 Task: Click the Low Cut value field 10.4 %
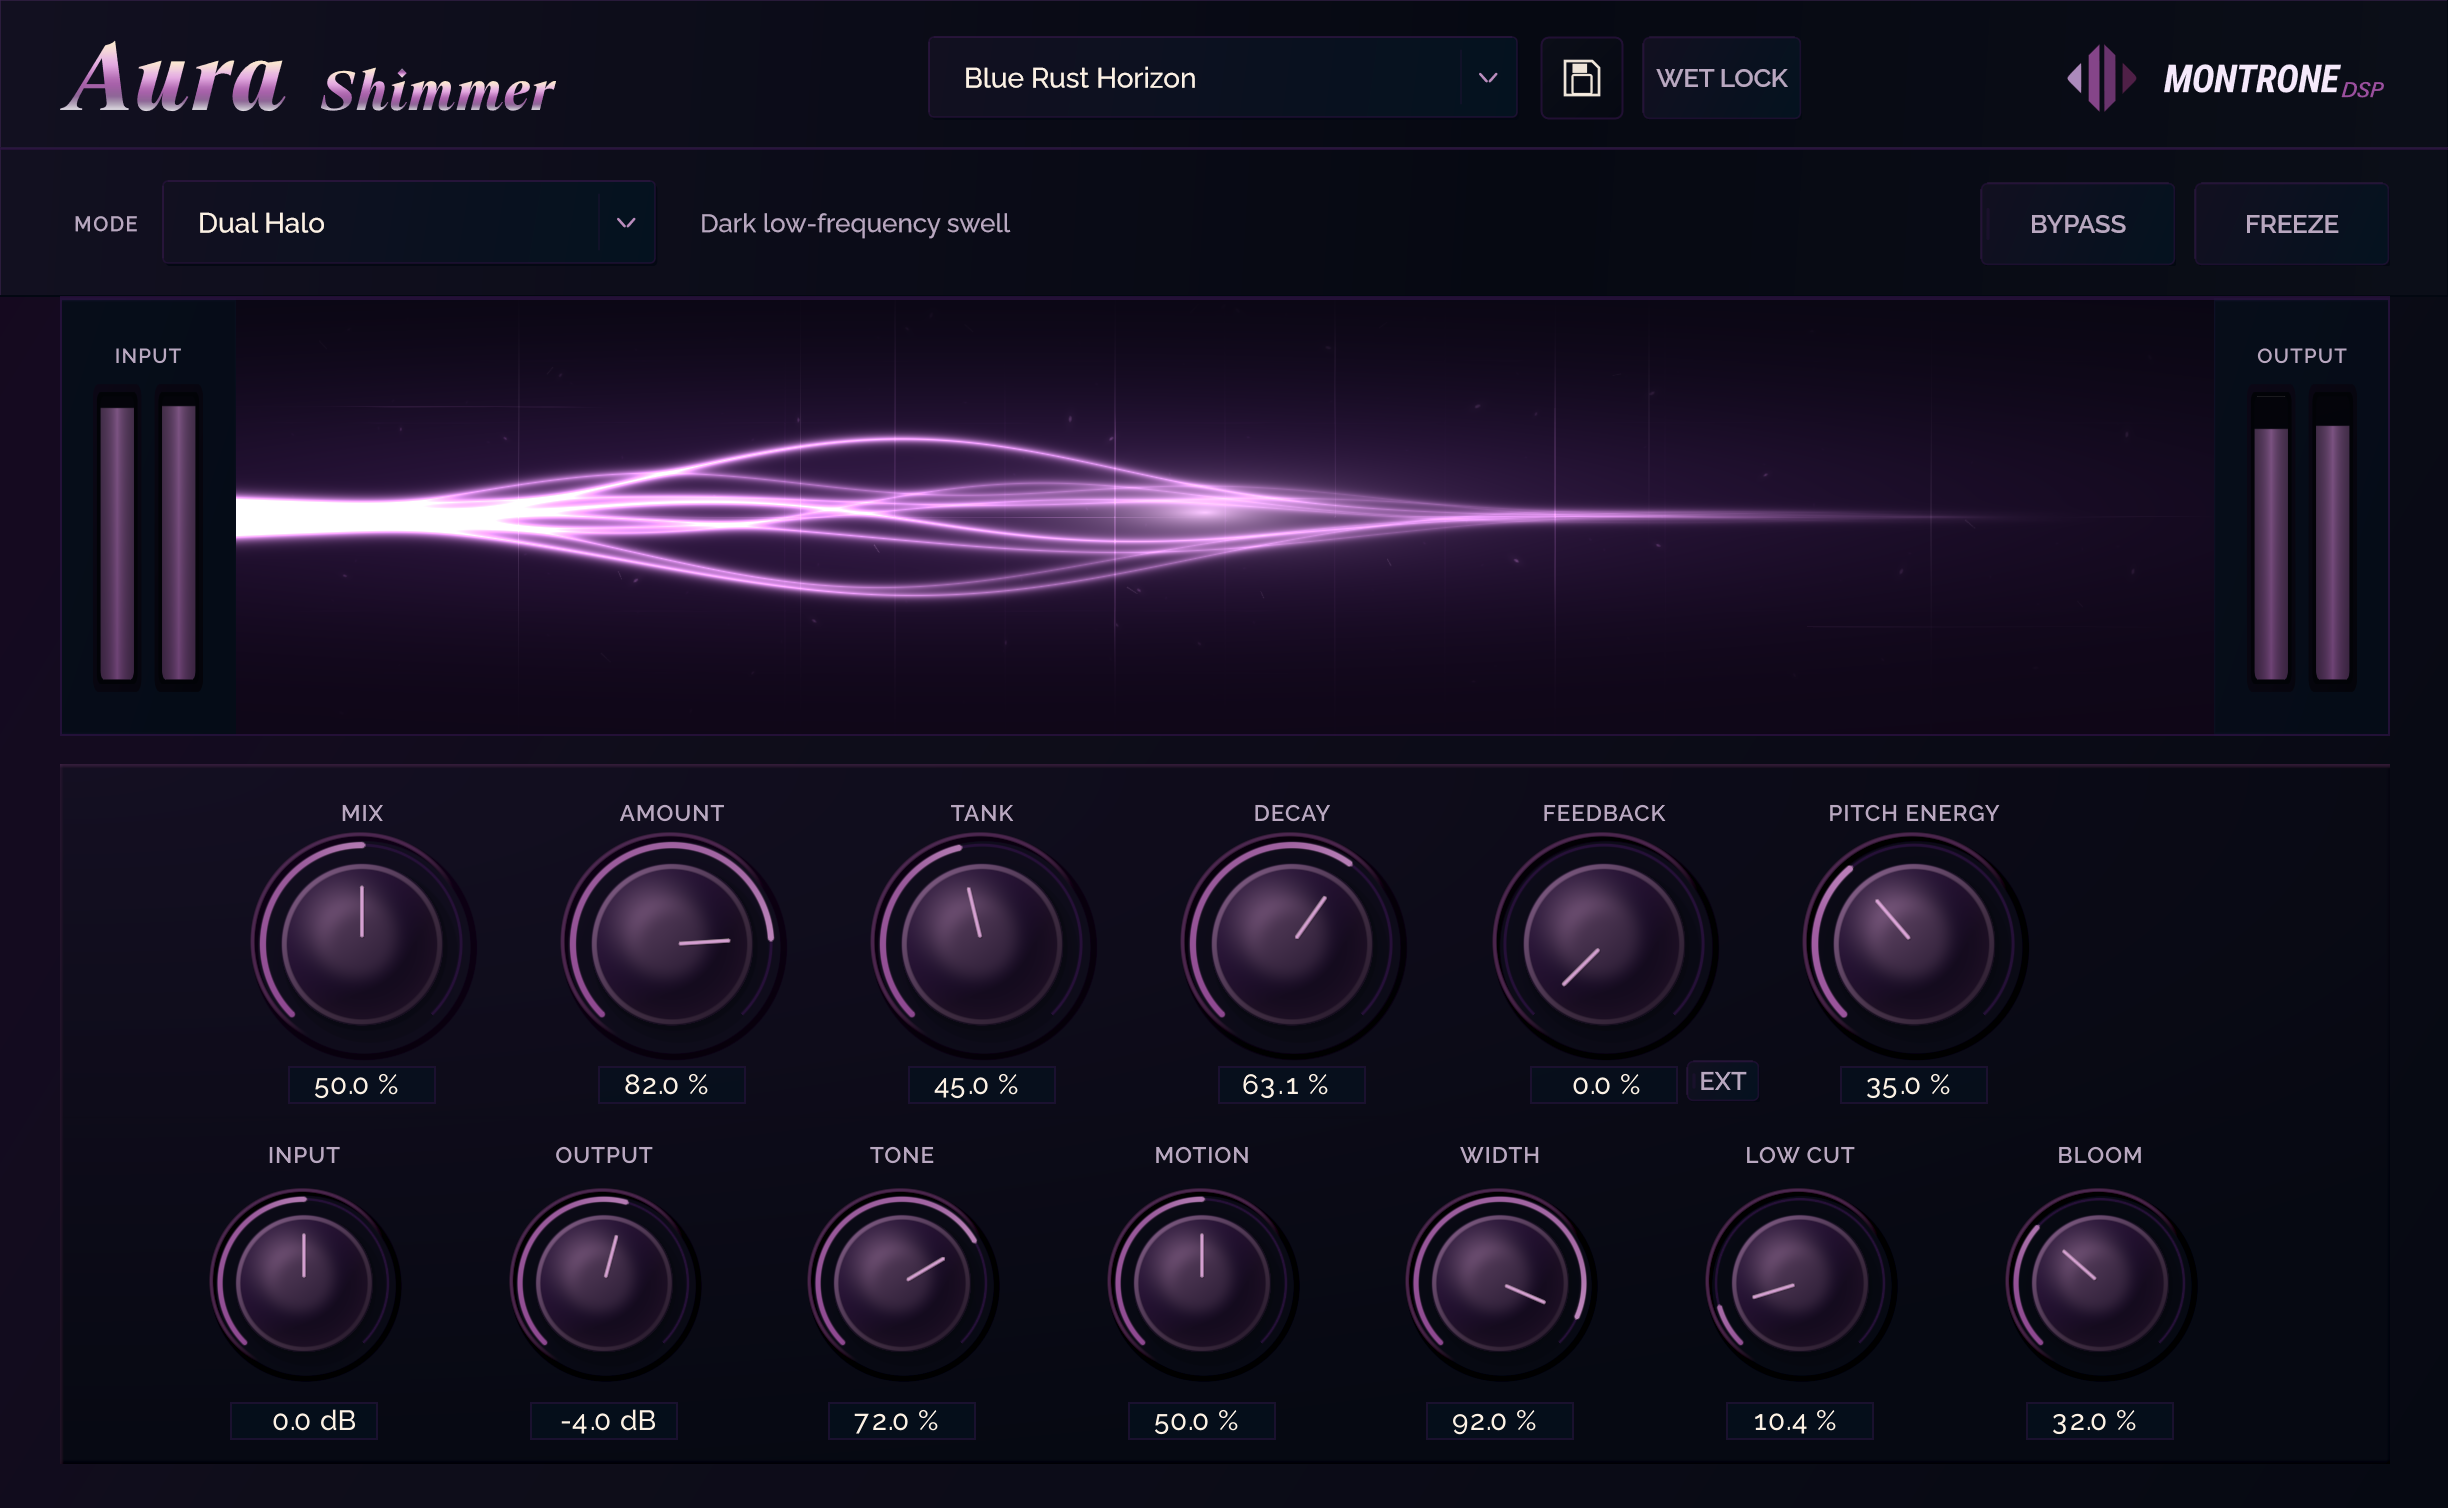click(1800, 1421)
